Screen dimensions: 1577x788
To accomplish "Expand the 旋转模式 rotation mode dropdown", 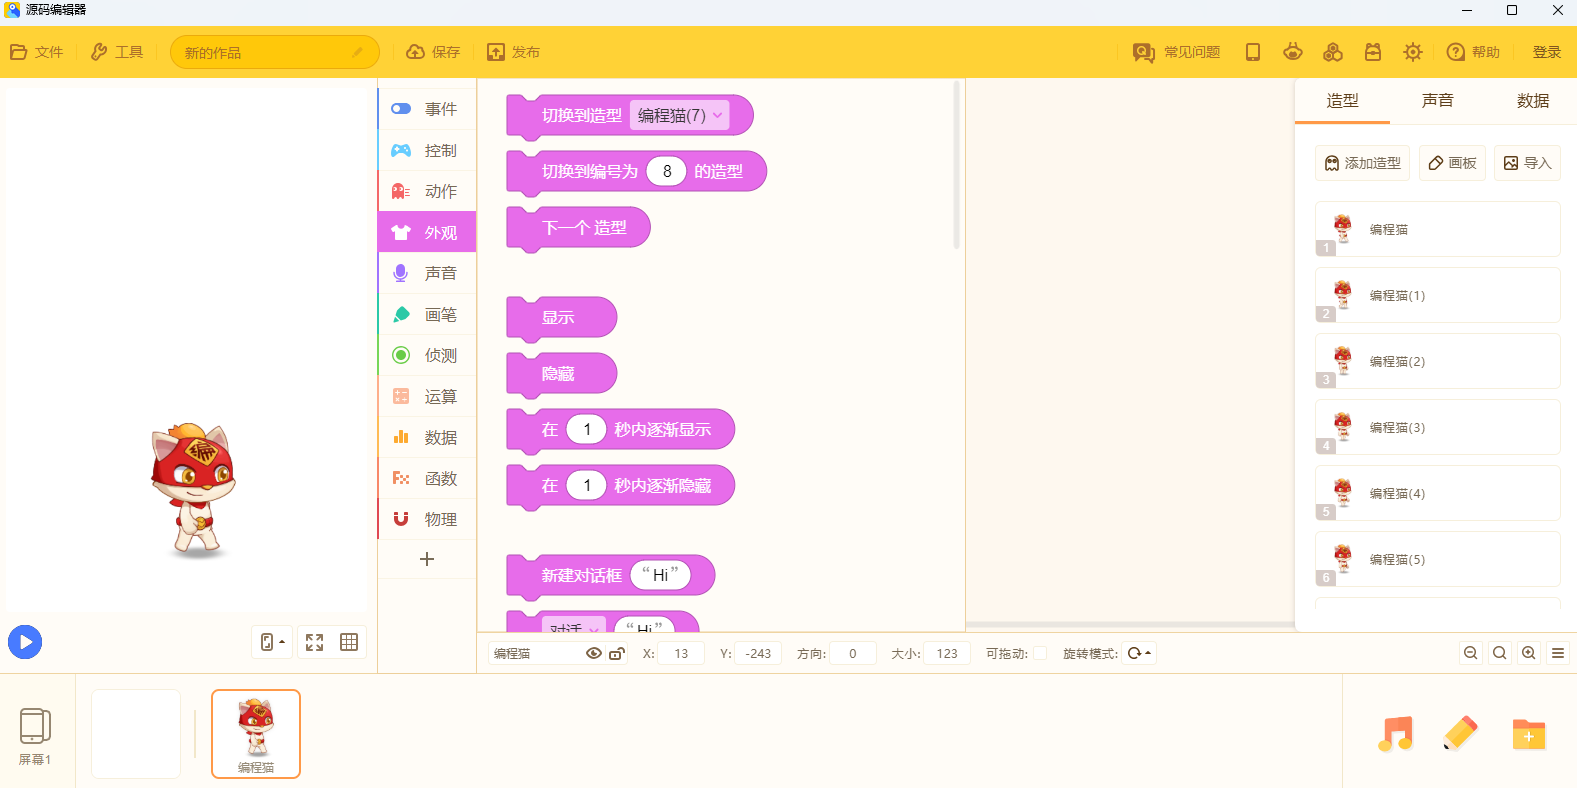I will (1139, 653).
